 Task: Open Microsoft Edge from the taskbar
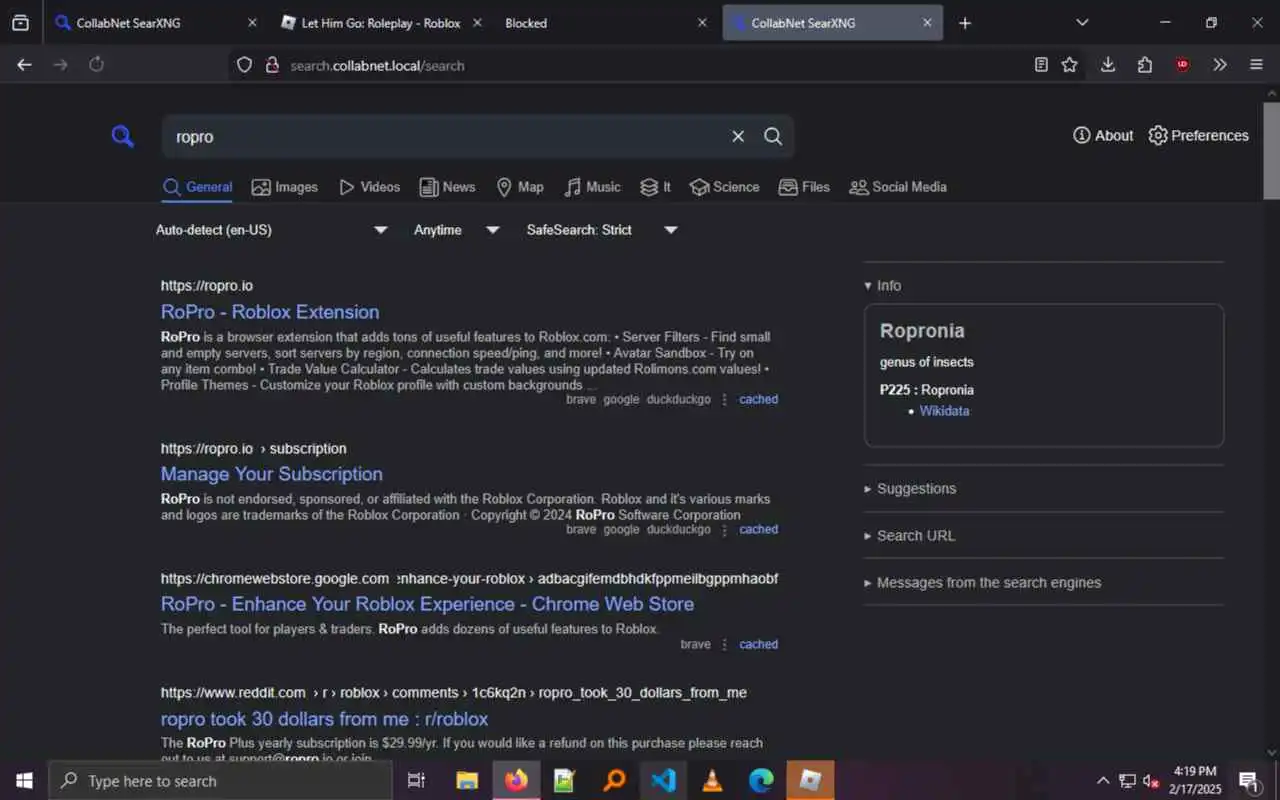point(761,781)
